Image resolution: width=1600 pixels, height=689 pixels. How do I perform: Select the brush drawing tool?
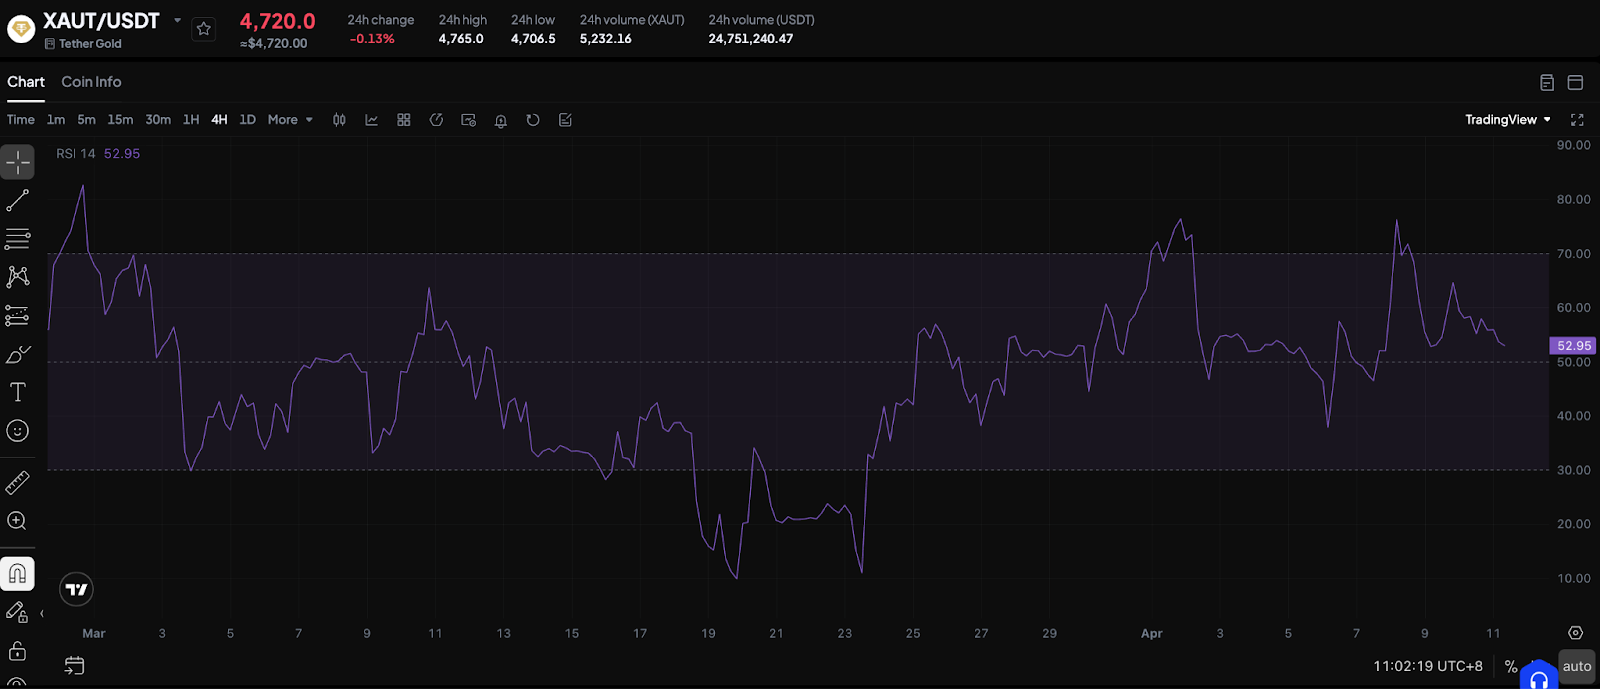18,355
